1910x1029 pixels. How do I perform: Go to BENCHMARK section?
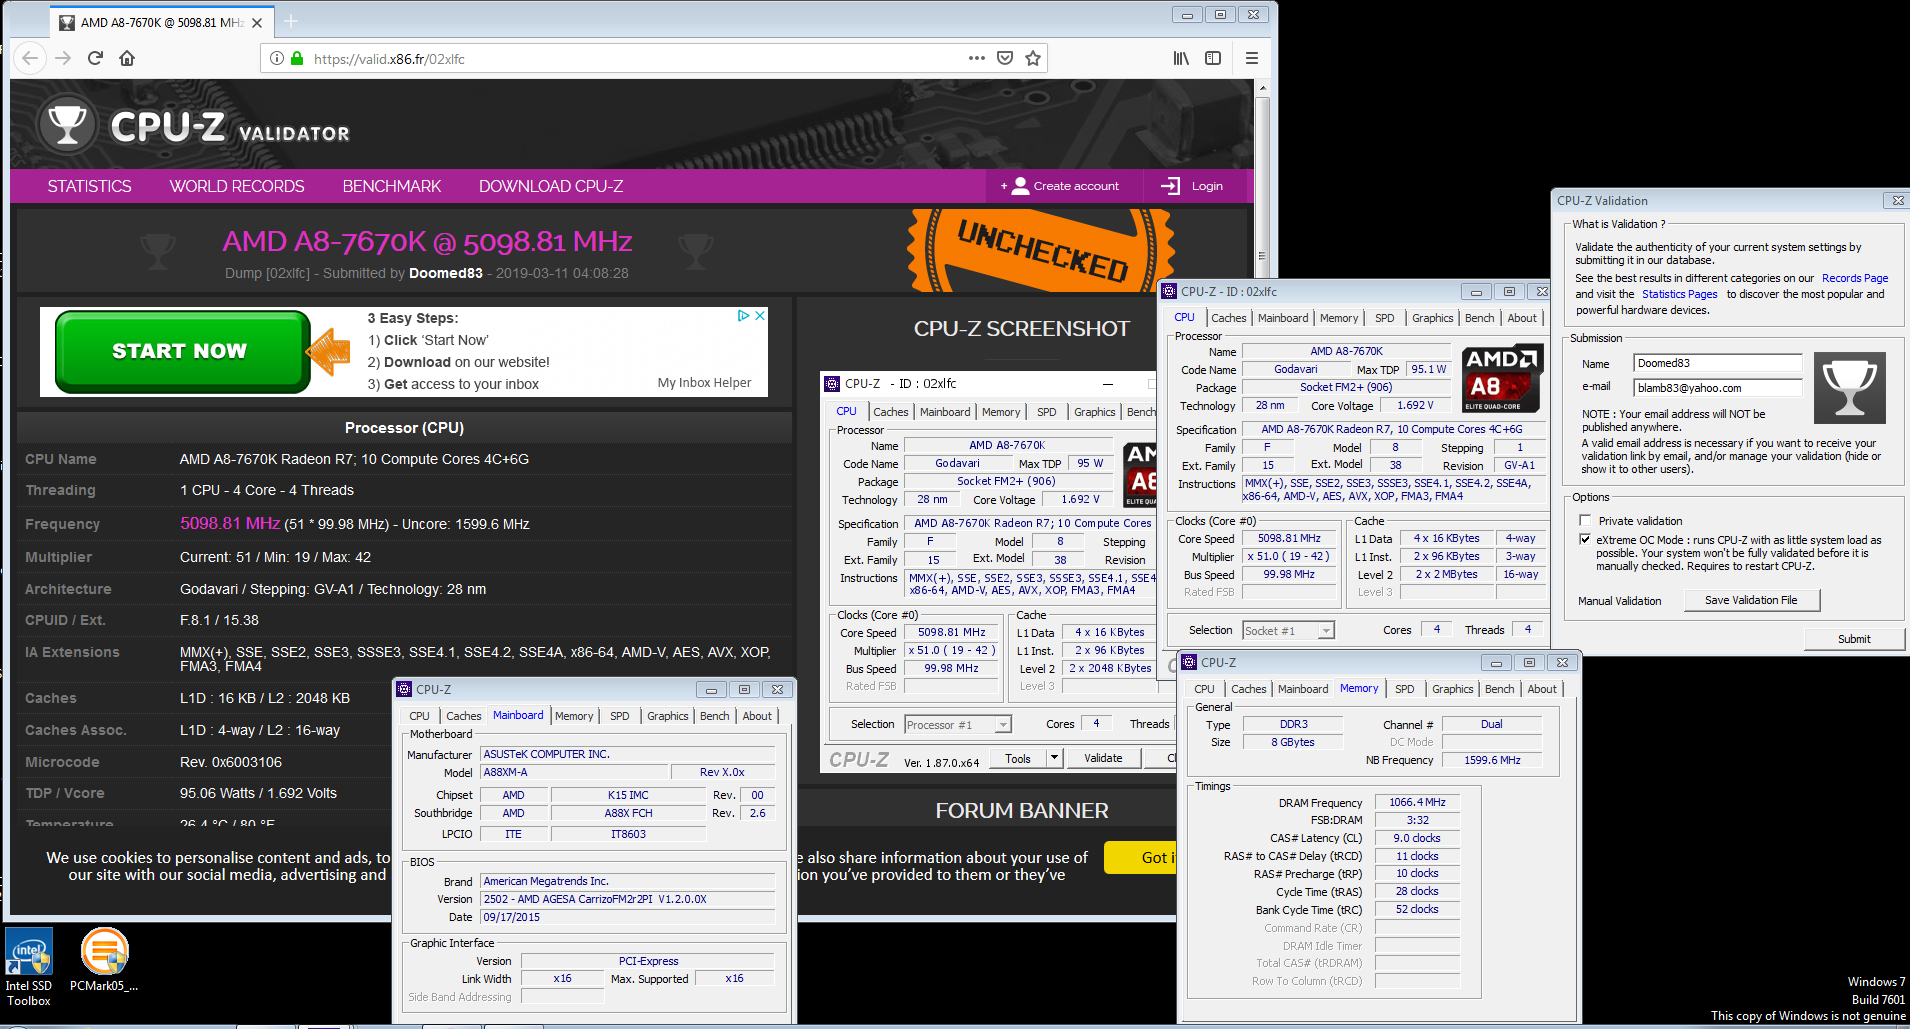coord(392,186)
